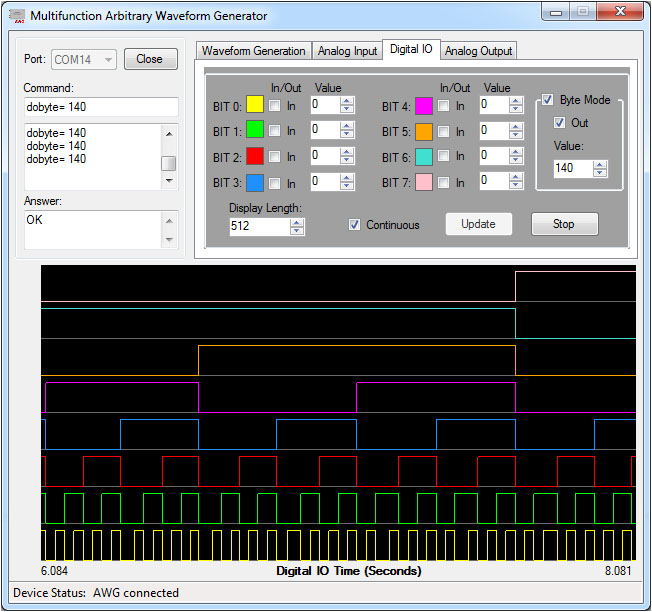Switch to the Analog Input tab
Screen dimensions: 652x612
pos(347,51)
